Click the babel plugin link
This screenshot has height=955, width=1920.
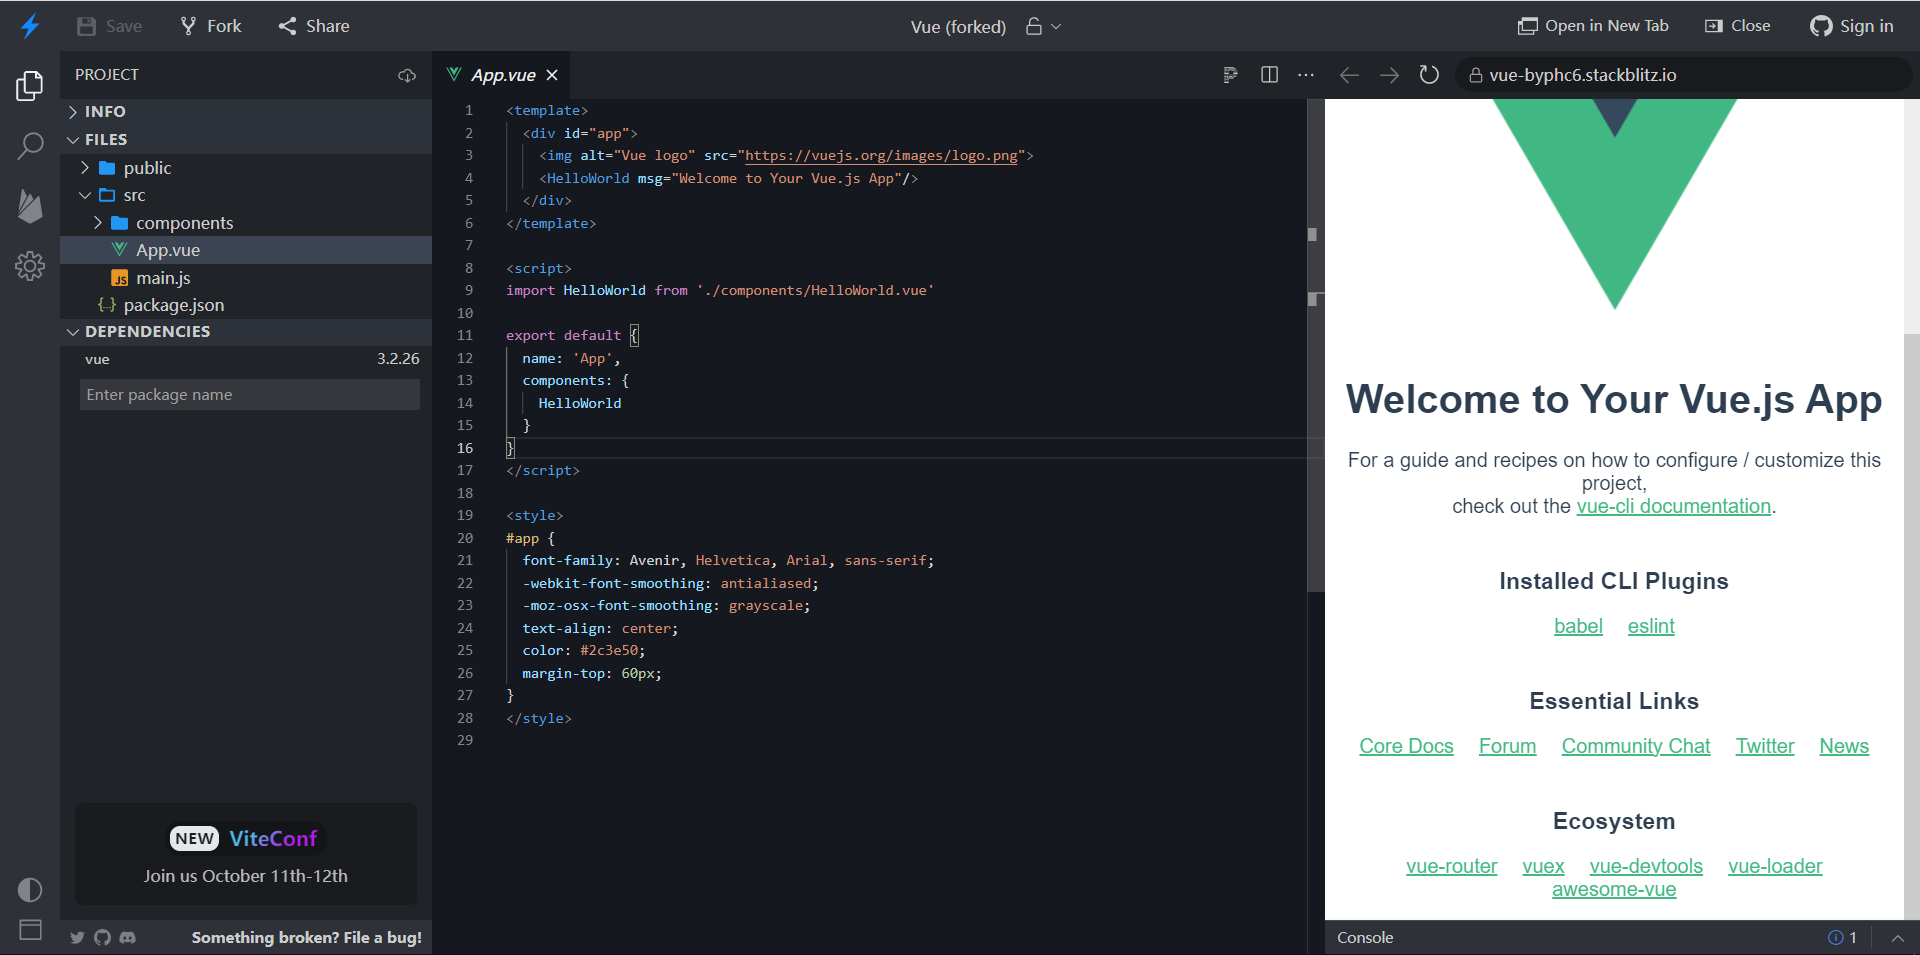click(x=1578, y=626)
